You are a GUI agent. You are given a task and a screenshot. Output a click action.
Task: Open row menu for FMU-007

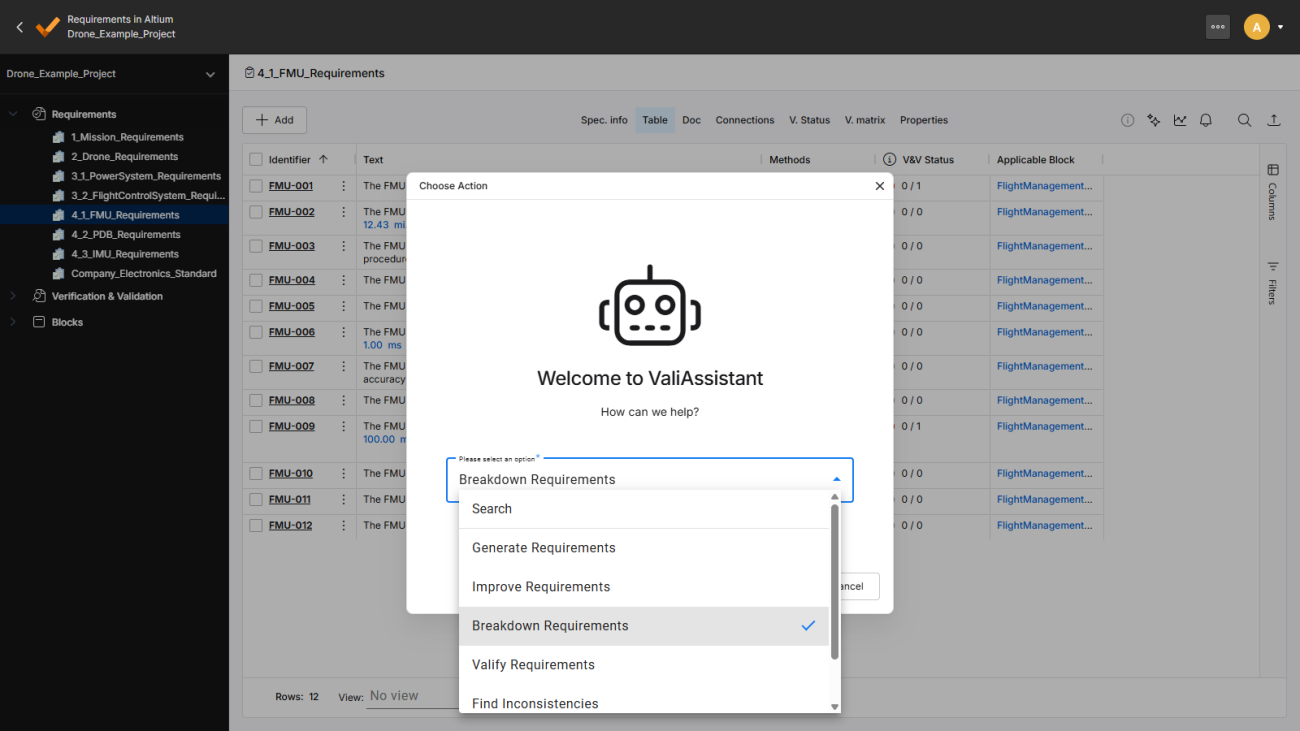tap(344, 366)
